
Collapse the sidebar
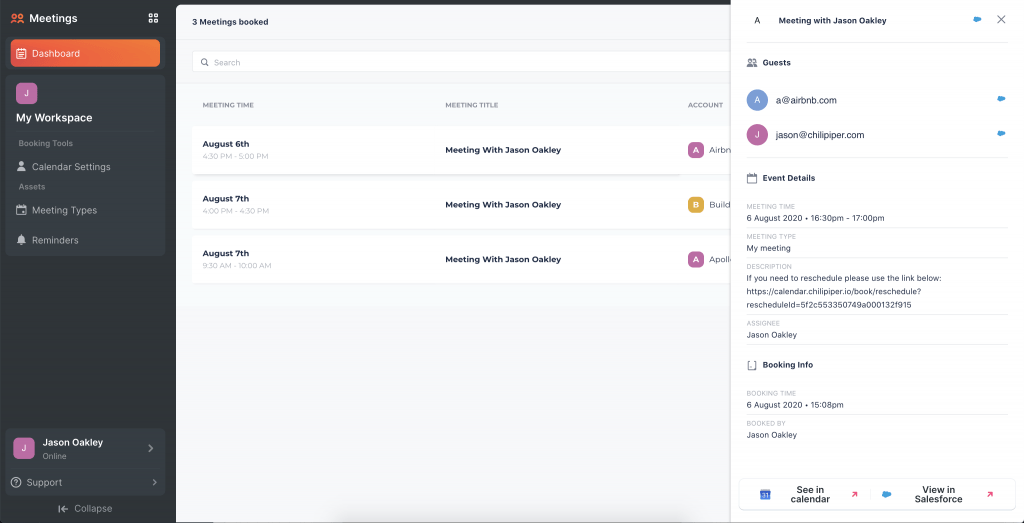(x=85, y=509)
